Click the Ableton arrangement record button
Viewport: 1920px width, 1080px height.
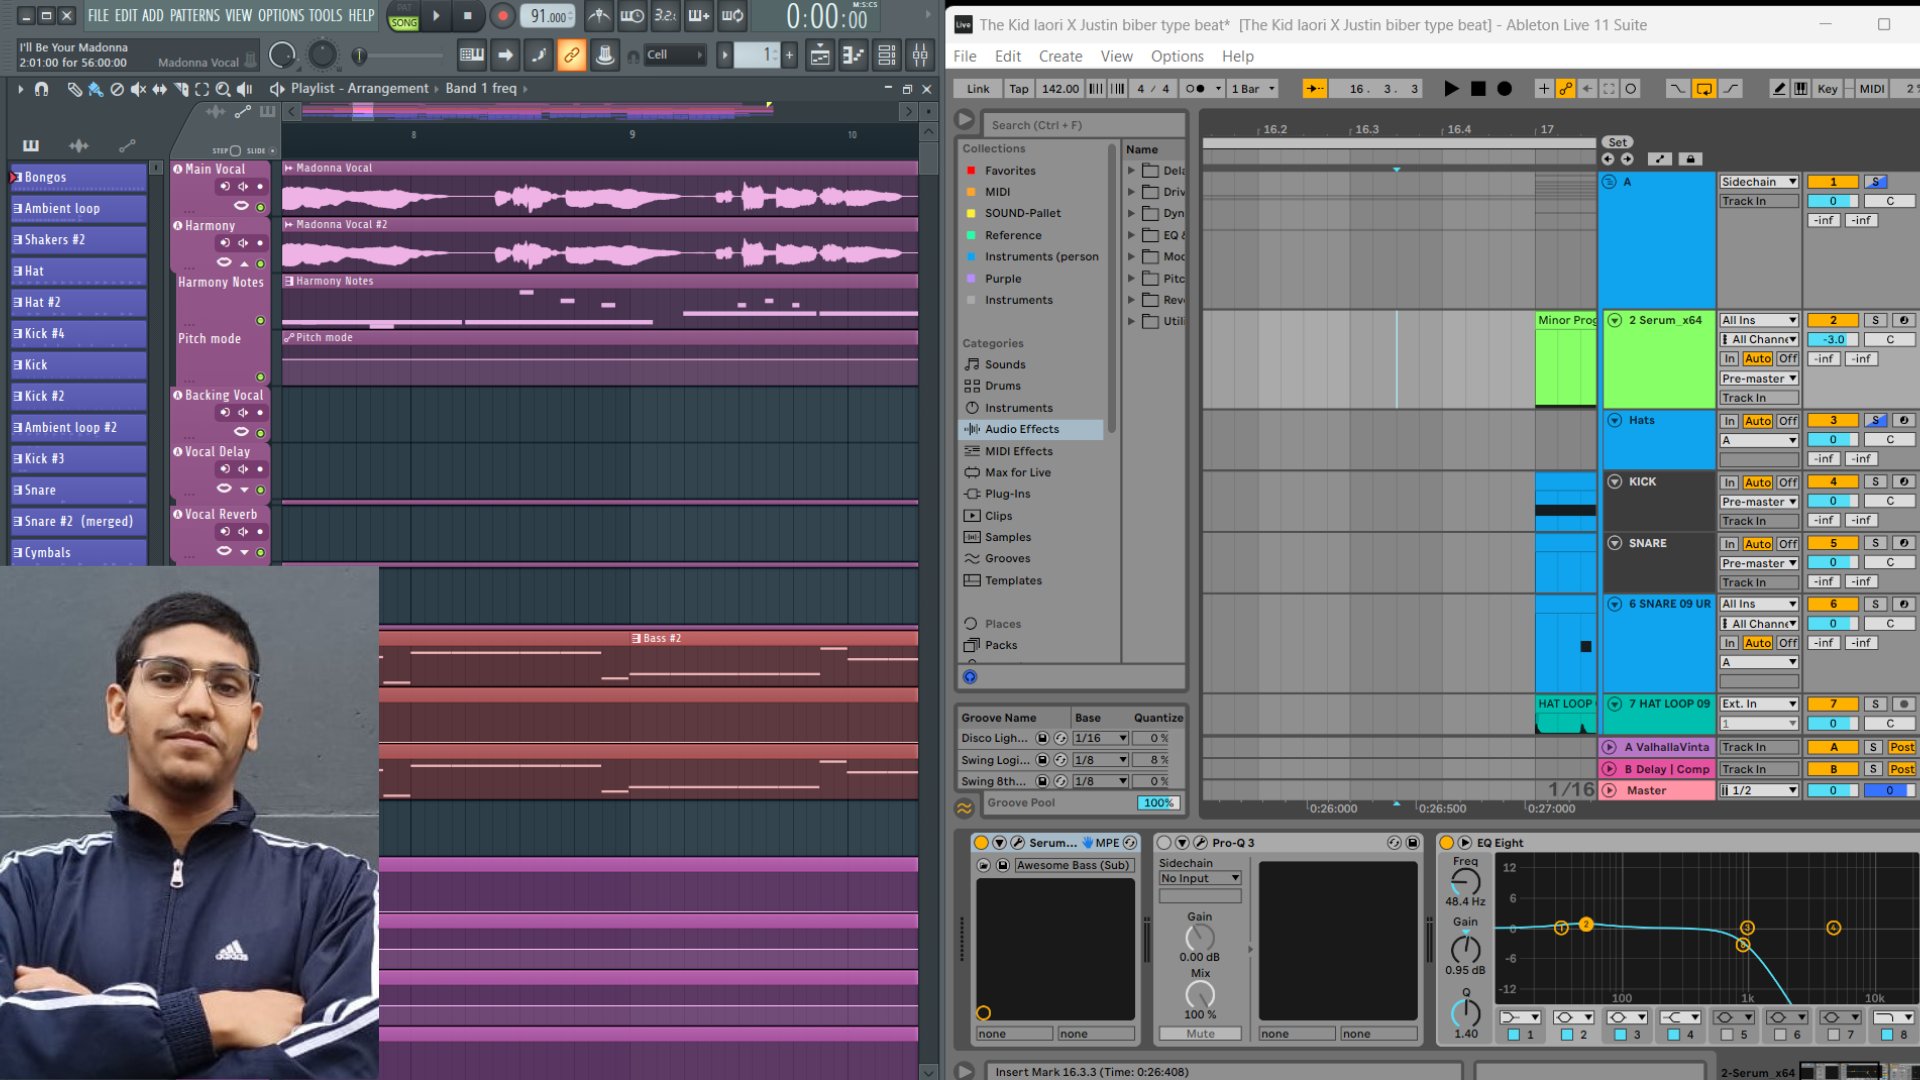pyautogui.click(x=1504, y=89)
